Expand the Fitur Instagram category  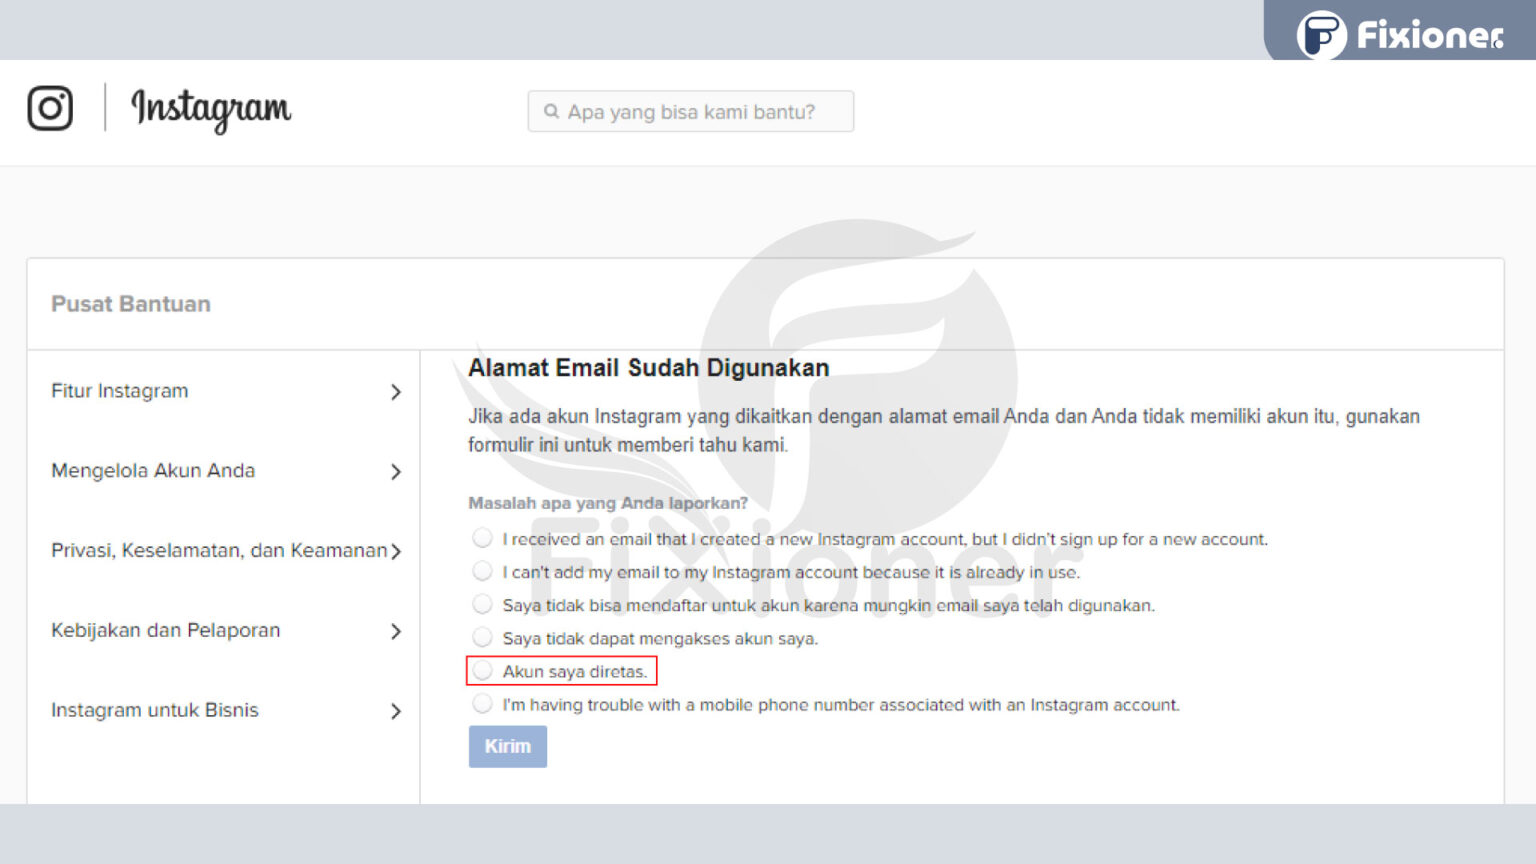[x=398, y=392]
